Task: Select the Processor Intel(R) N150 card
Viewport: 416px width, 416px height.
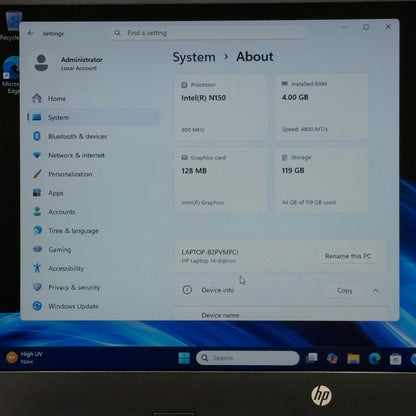Action: pyautogui.click(x=221, y=107)
